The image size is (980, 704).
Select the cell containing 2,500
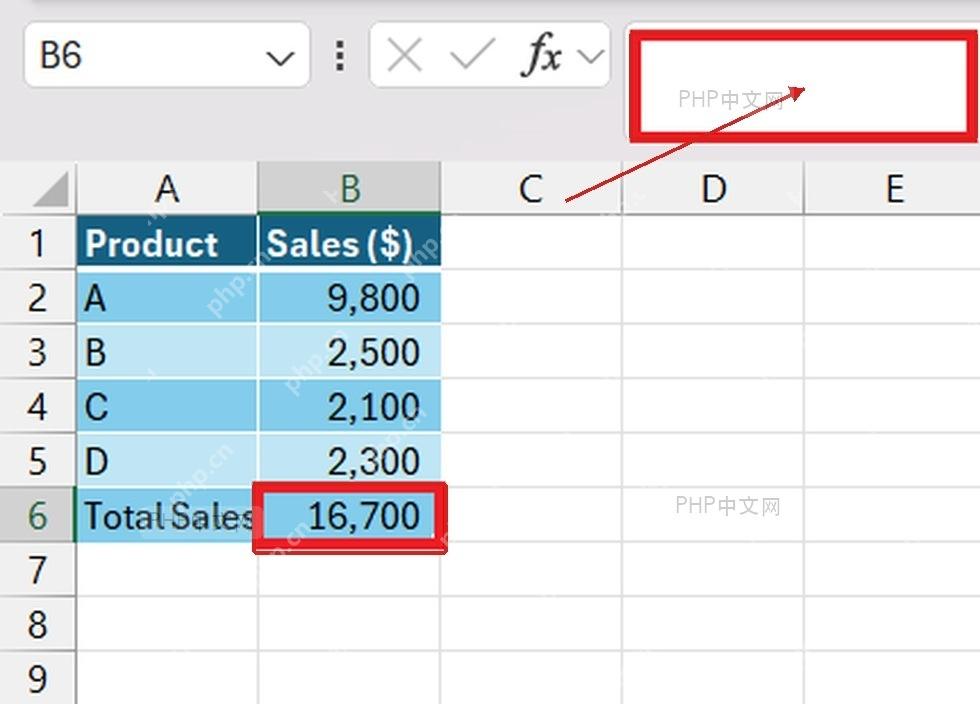click(349, 351)
